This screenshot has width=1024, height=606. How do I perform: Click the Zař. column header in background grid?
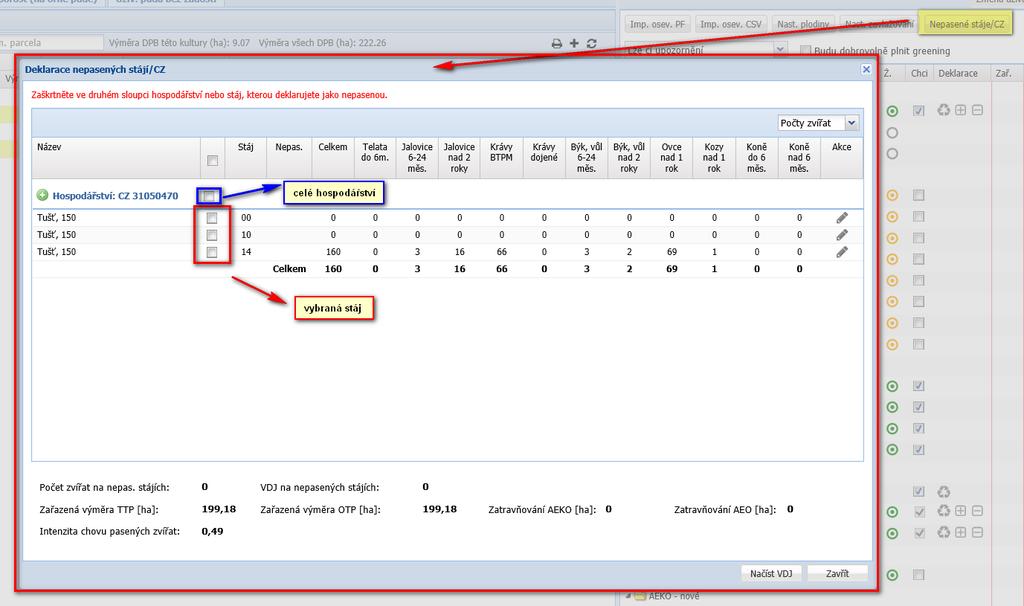[x=1004, y=73]
